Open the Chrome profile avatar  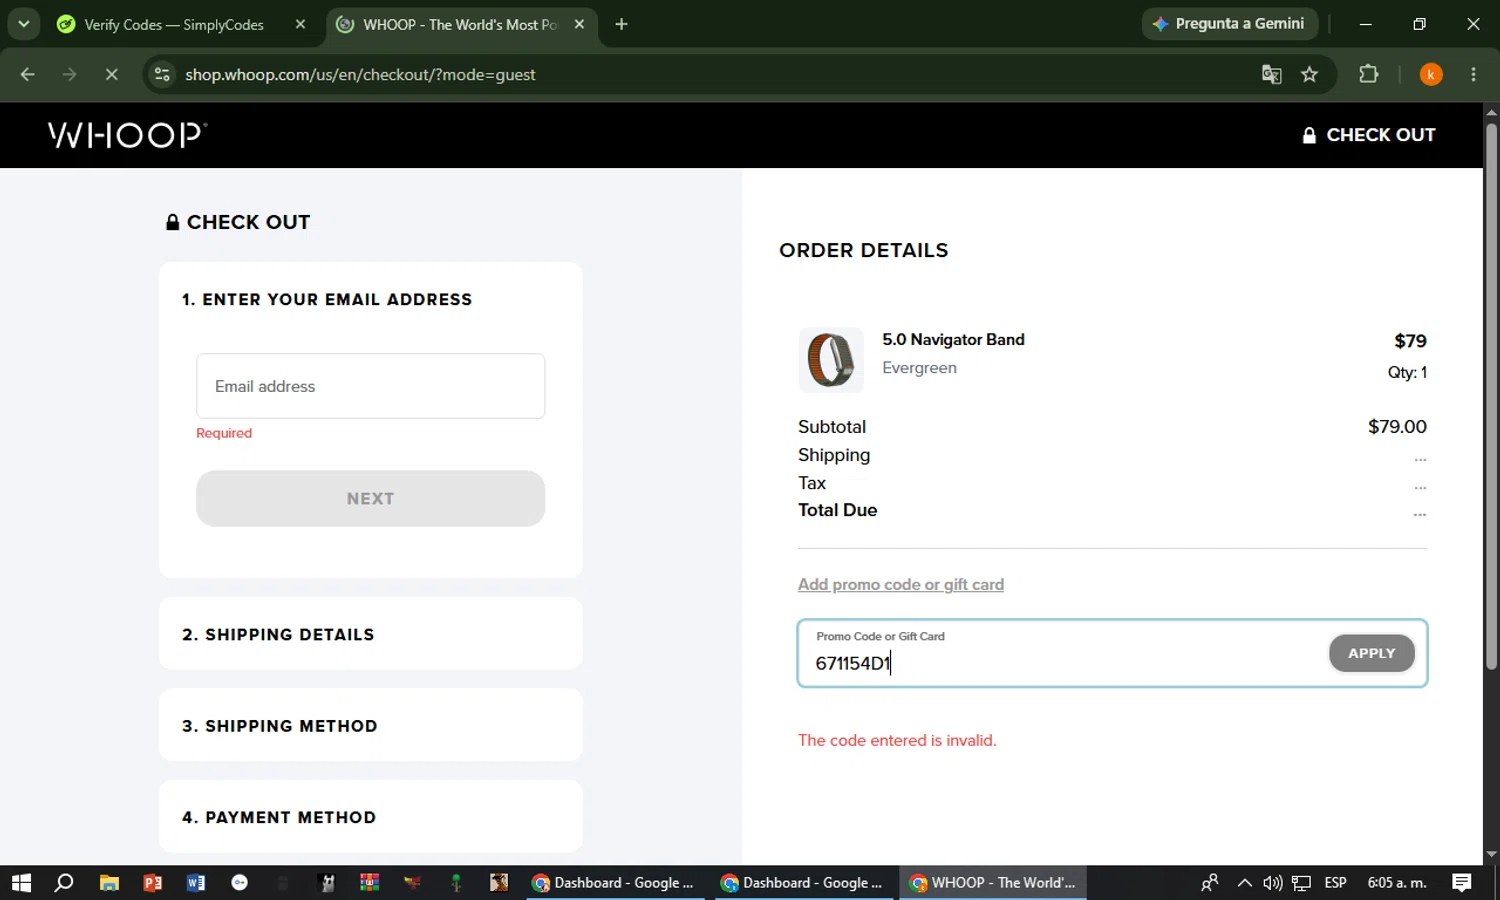point(1431,74)
